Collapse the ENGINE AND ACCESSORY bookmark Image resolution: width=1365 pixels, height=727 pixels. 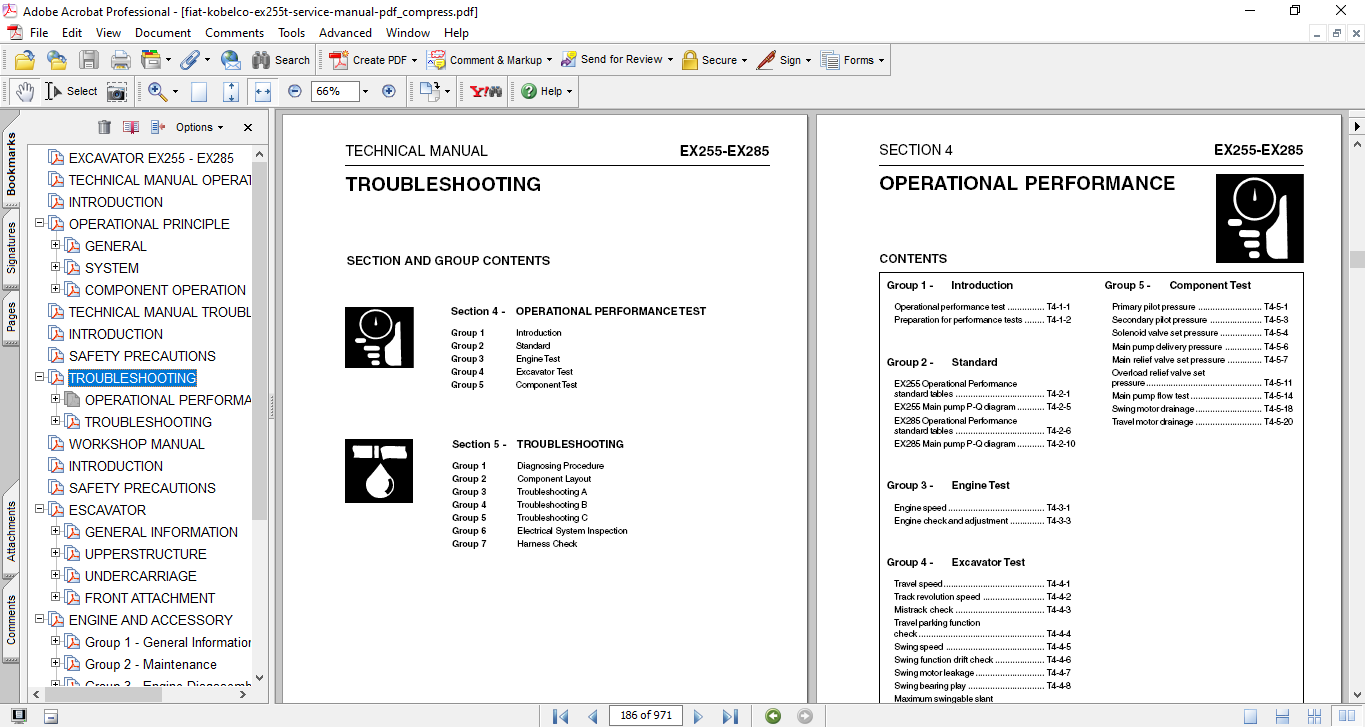click(x=40, y=620)
